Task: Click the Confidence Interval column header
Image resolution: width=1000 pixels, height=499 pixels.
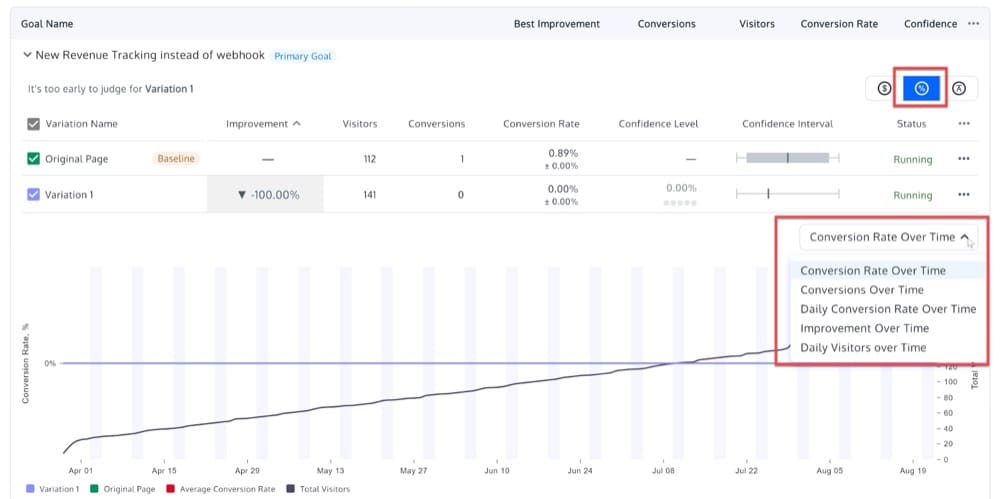Action: coord(788,124)
